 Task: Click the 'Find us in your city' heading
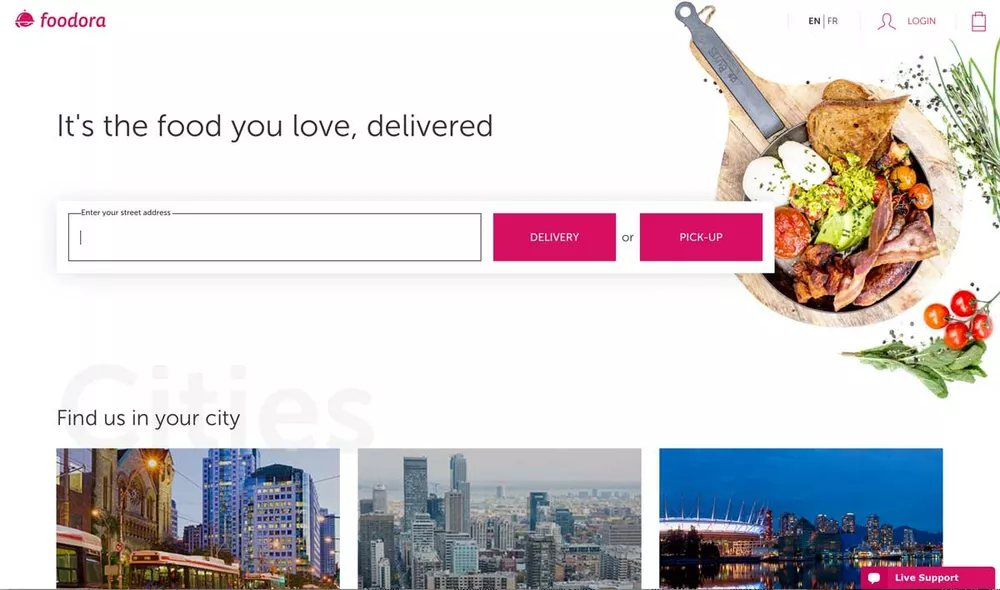pyautogui.click(x=149, y=418)
